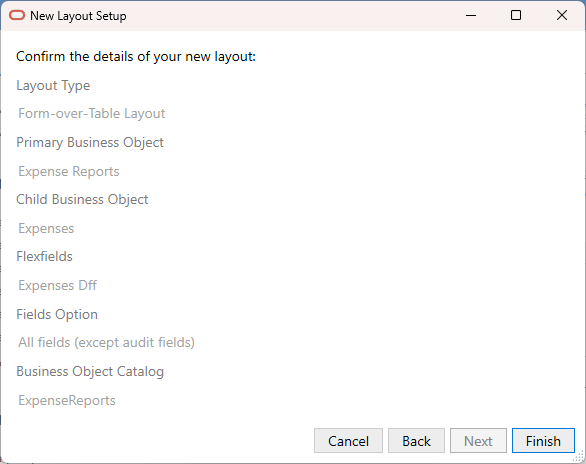Click the ExpenseReports catalog value
This screenshot has width=586, height=464.
(x=67, y=400)
